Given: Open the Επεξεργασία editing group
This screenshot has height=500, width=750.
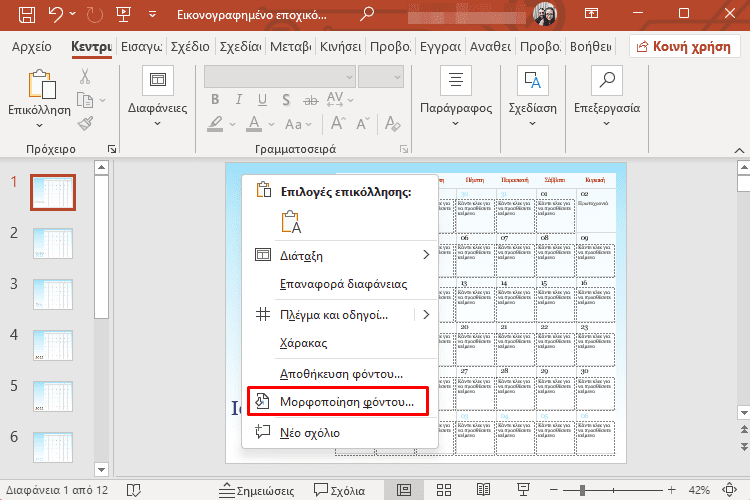Looking at the screenshot, I should coord(607,96).
